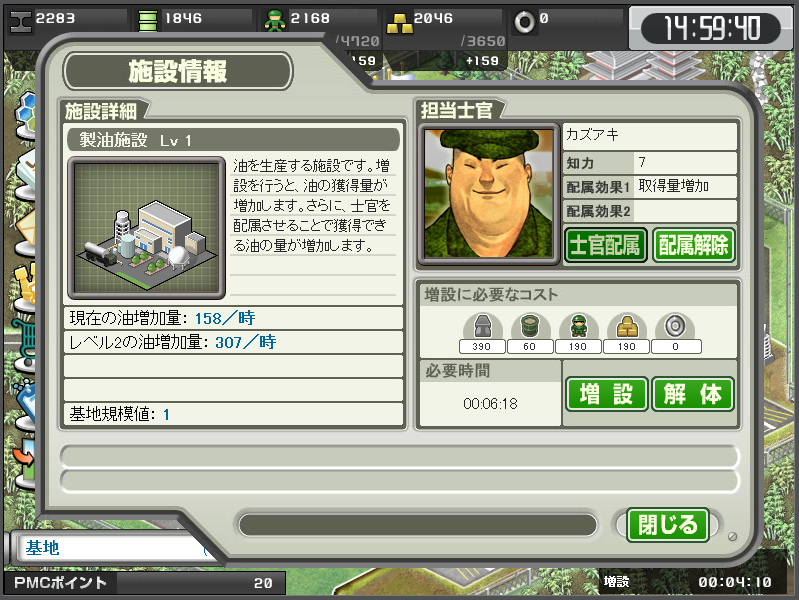The width and height of the screenshot is (799, 600).
Task: Click the green oil barrel resource icon
Action: click(148, 21)
